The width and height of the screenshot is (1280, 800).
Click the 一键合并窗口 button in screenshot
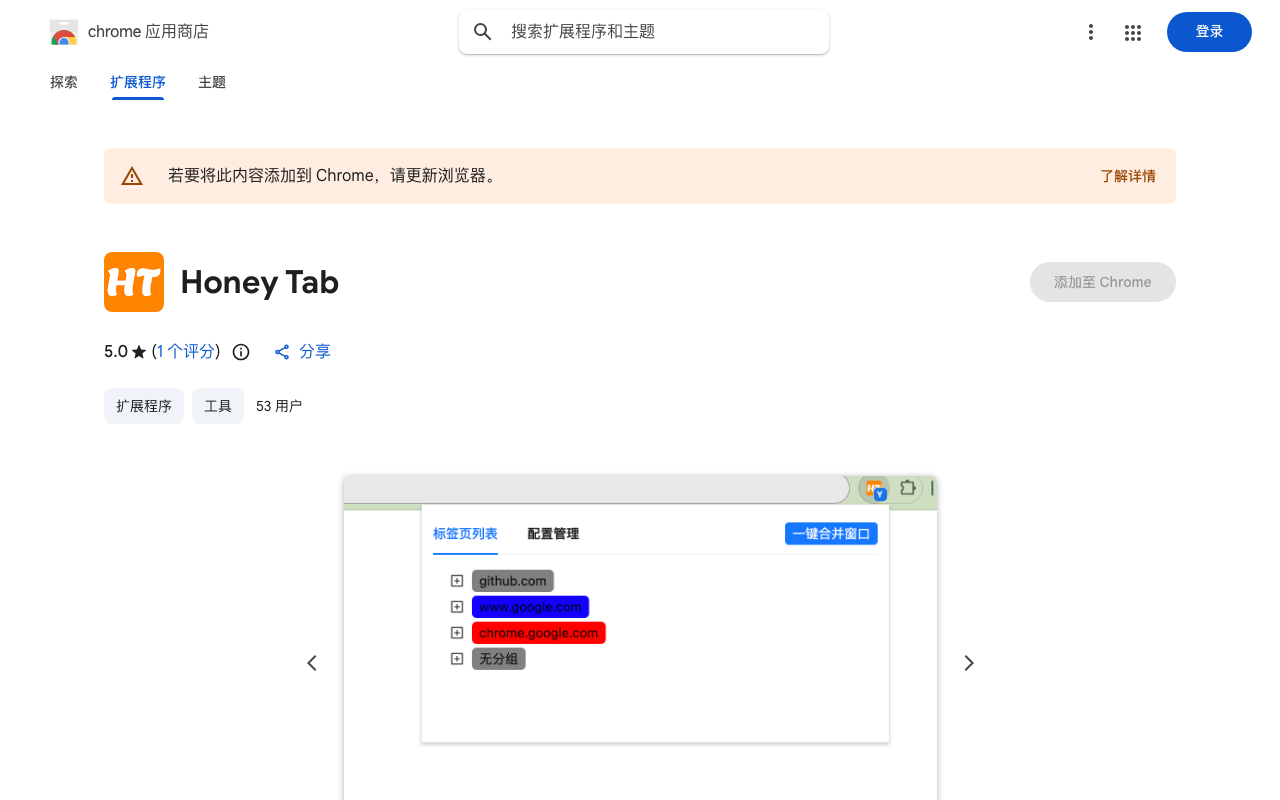[831, 534]
